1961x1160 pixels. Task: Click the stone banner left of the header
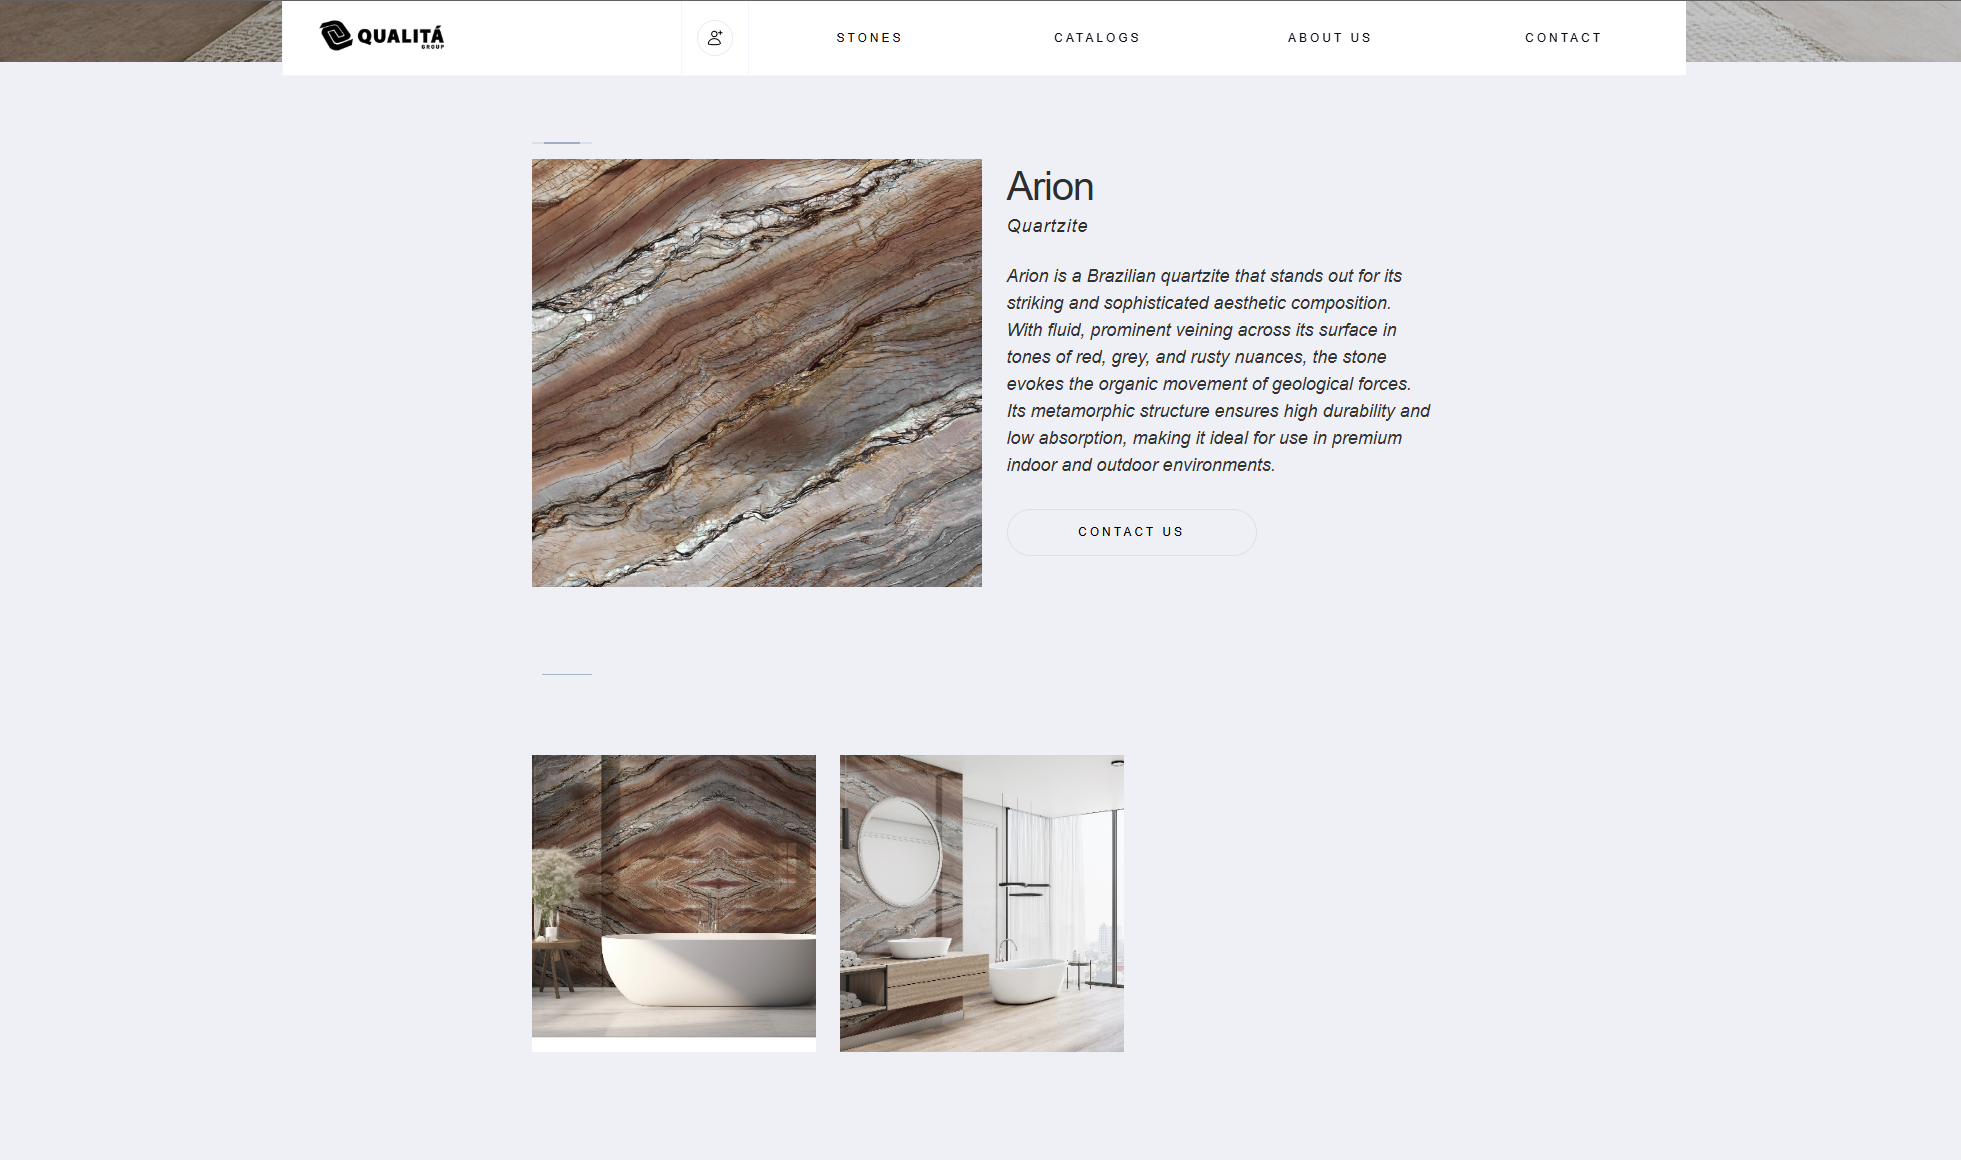140,30
